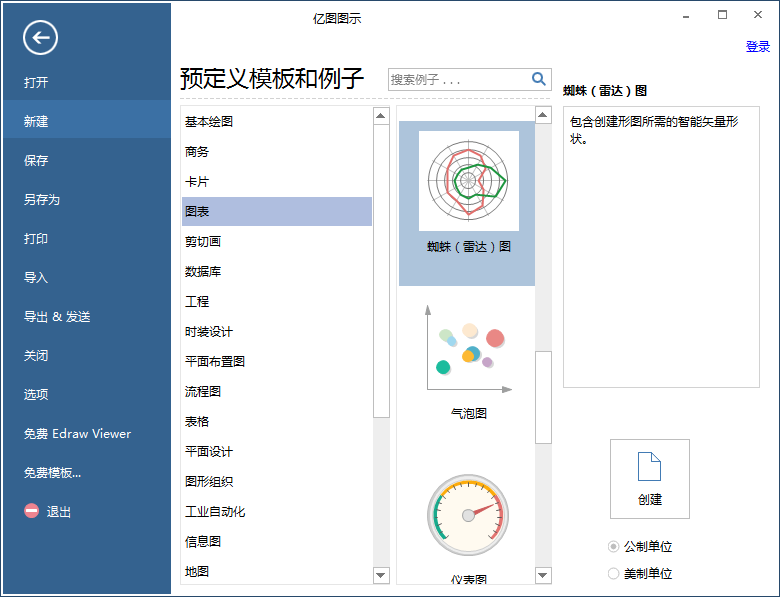Select the 地图 category
Image resolution: width=780 pixels, height=597 pixels.
tap(277, 571)
